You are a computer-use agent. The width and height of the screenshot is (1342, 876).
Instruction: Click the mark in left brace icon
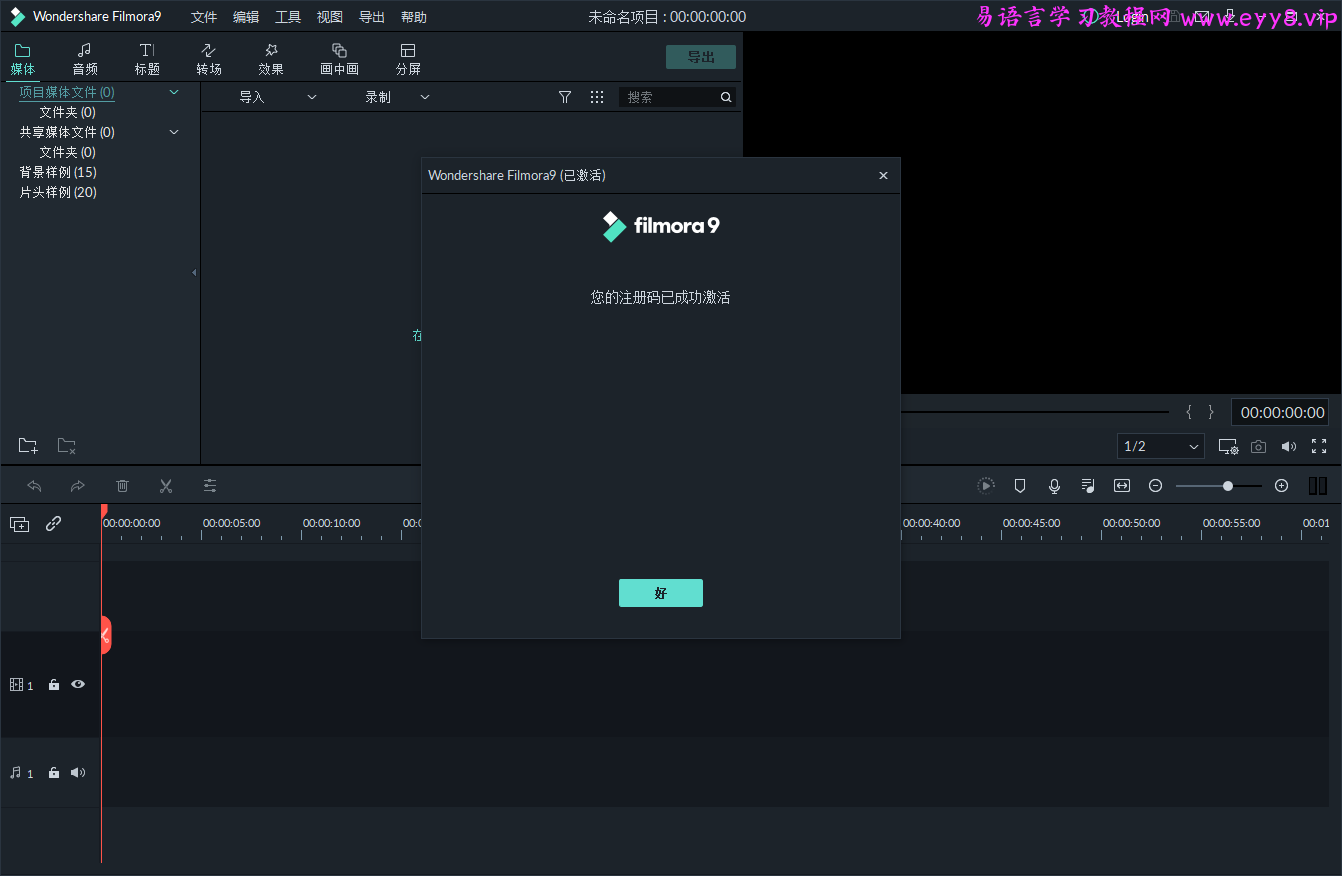(x=1189, y=412)
